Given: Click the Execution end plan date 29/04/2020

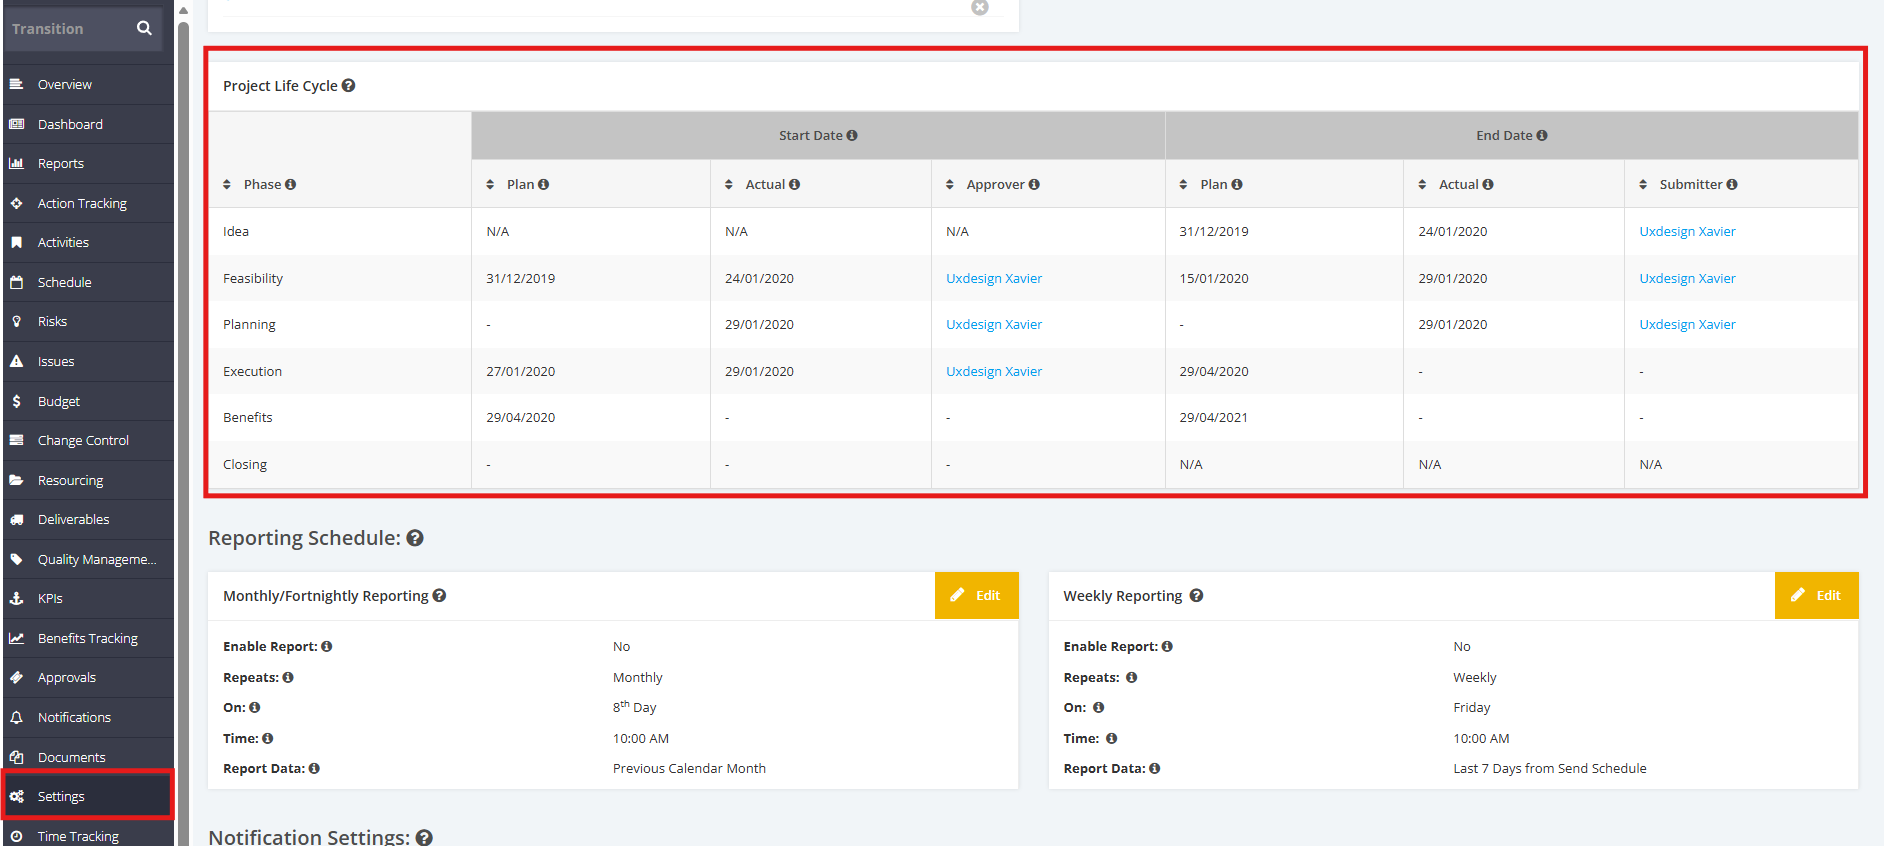Looking at the screenshot, I should click(x=1214, y=372).
